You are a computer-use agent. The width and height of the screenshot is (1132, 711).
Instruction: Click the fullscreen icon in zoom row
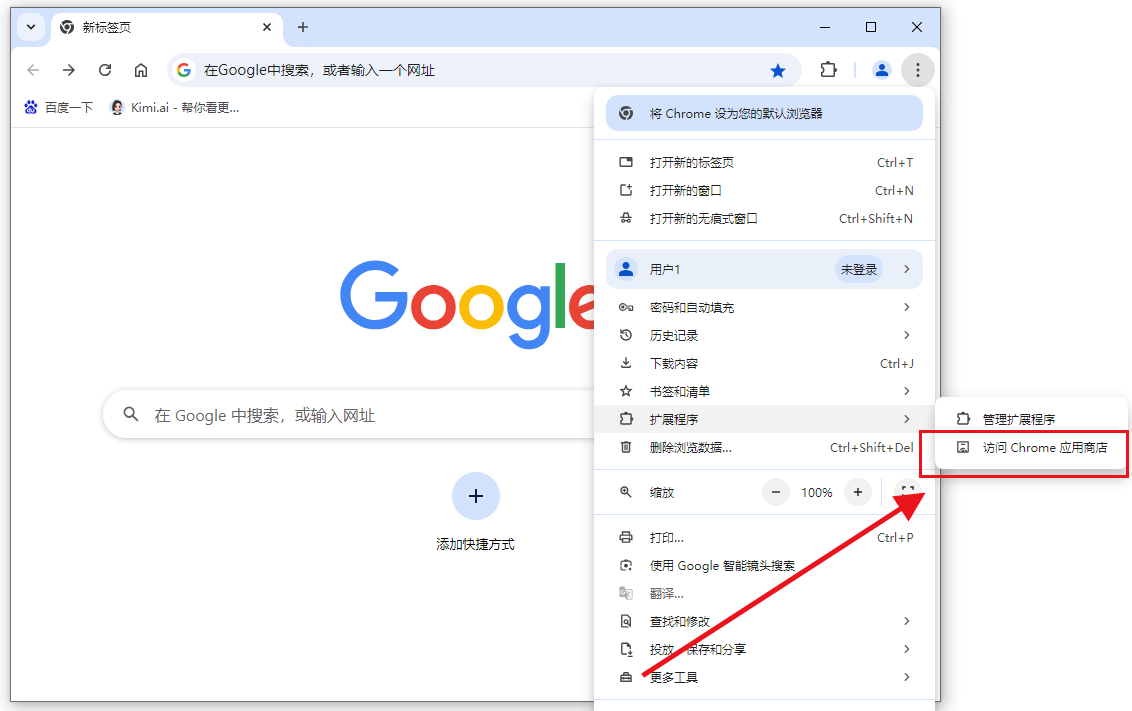click(x=907, y=492)
